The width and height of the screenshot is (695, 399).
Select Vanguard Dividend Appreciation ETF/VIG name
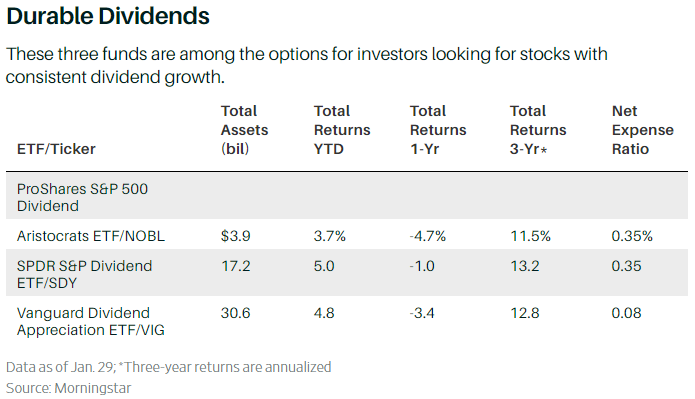(91, 321)
